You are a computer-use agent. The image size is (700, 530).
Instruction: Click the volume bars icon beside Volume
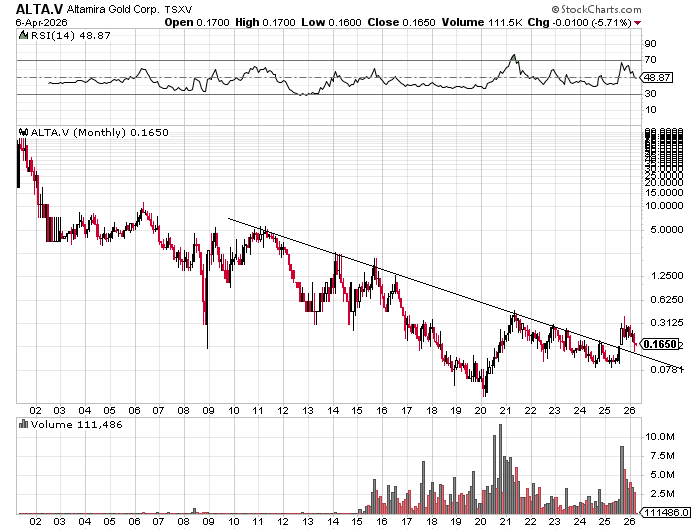pyautogui.click(x=23, y=424)
